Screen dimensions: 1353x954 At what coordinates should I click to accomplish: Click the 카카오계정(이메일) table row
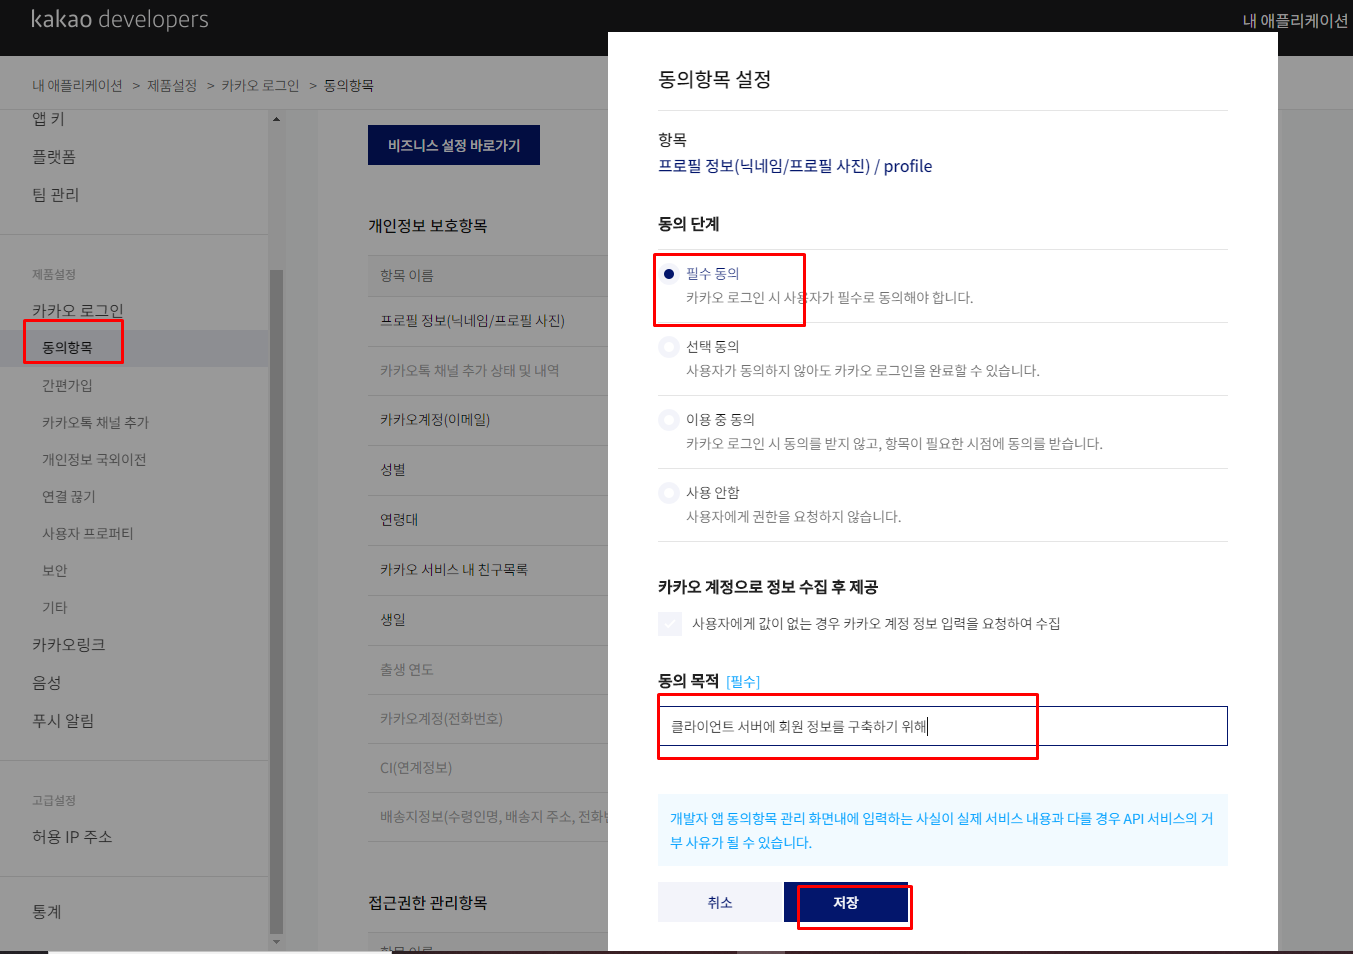click(x=488, y=420)
